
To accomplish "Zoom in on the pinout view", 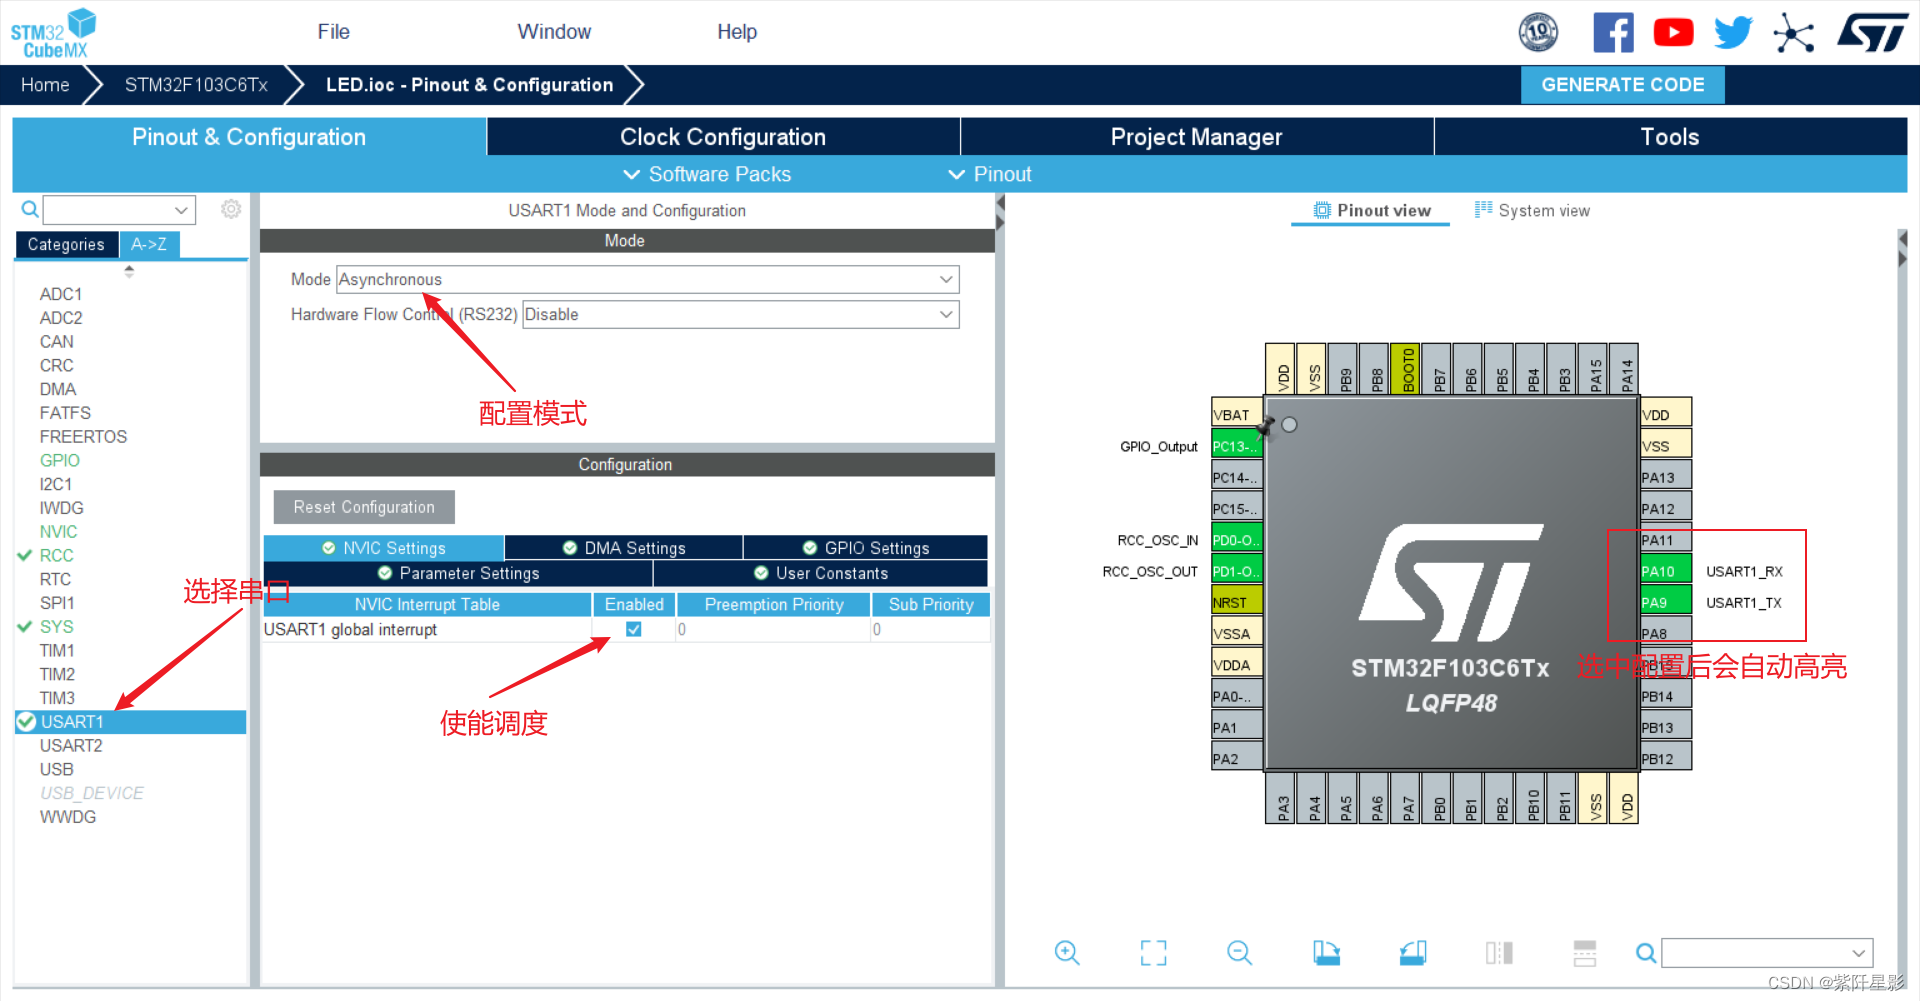I will [x=1067, y=953].
